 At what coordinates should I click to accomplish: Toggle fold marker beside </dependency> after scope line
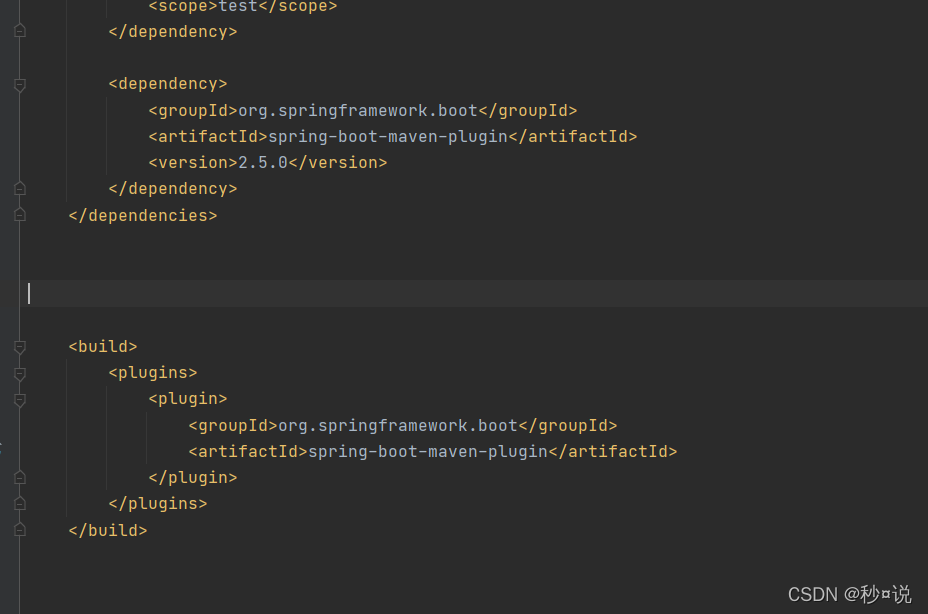pos(20,31)
